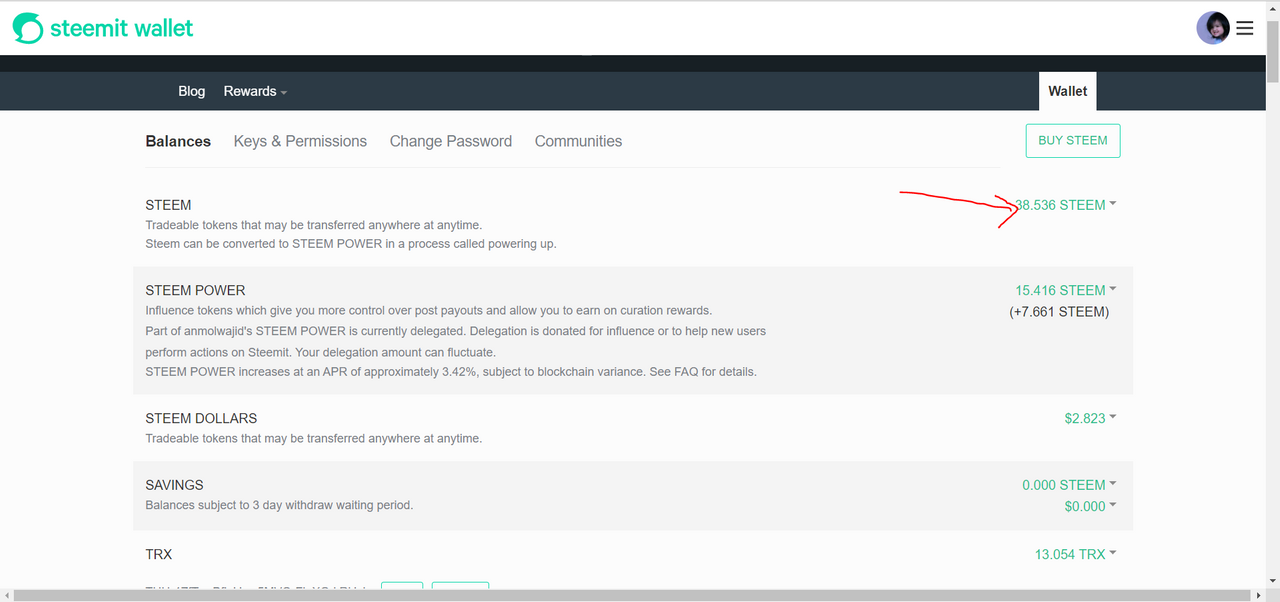
Task: Click the Steemit wallet logo icon
Action: click(x=27, y=28)
